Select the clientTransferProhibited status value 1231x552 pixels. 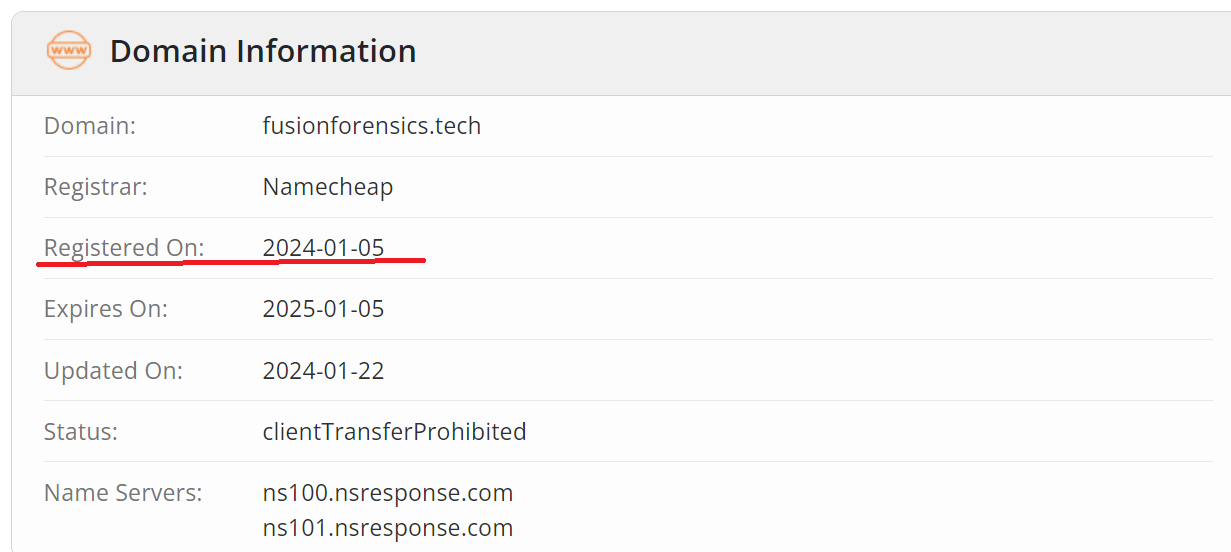click(394, 432)
